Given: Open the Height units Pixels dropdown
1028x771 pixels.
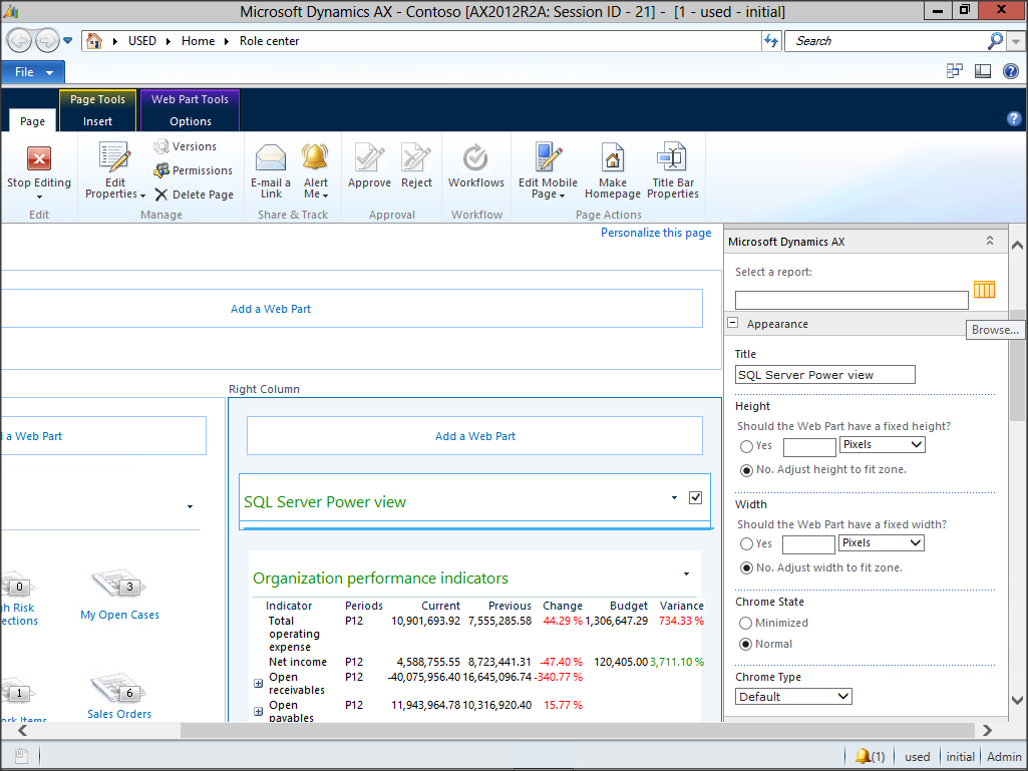Looking at the screenshot, I should coord(882,445).
